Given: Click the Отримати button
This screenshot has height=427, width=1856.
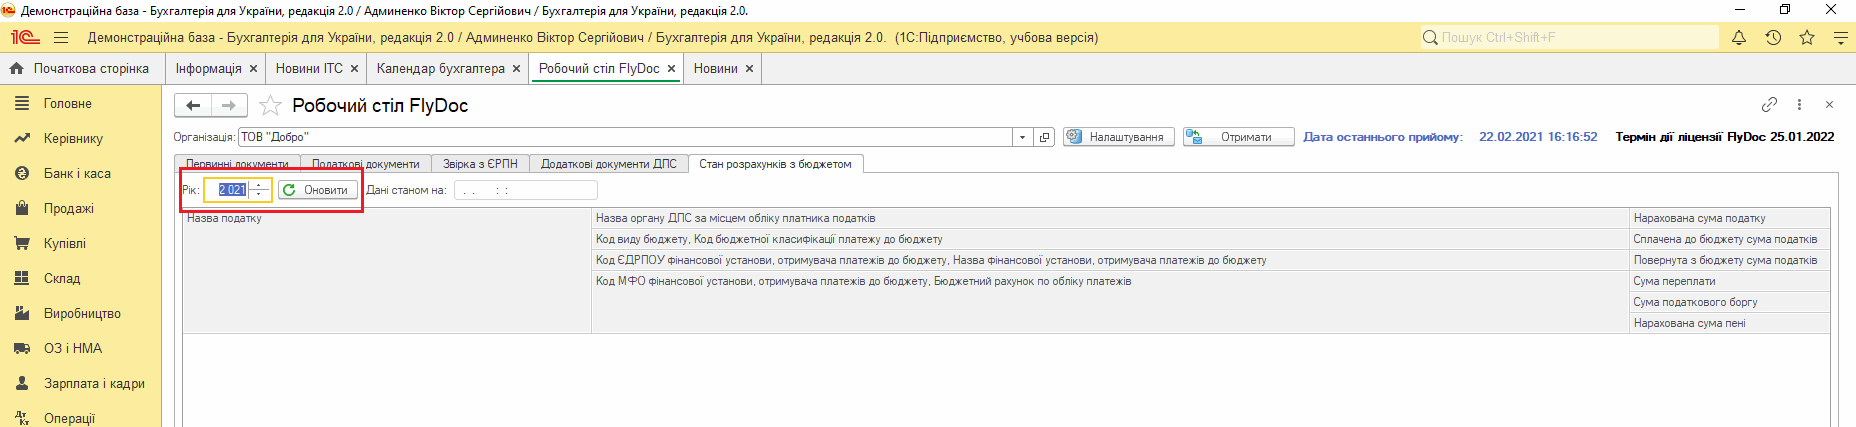Looking at the screenshot, I should click(x=1238, y=137).
